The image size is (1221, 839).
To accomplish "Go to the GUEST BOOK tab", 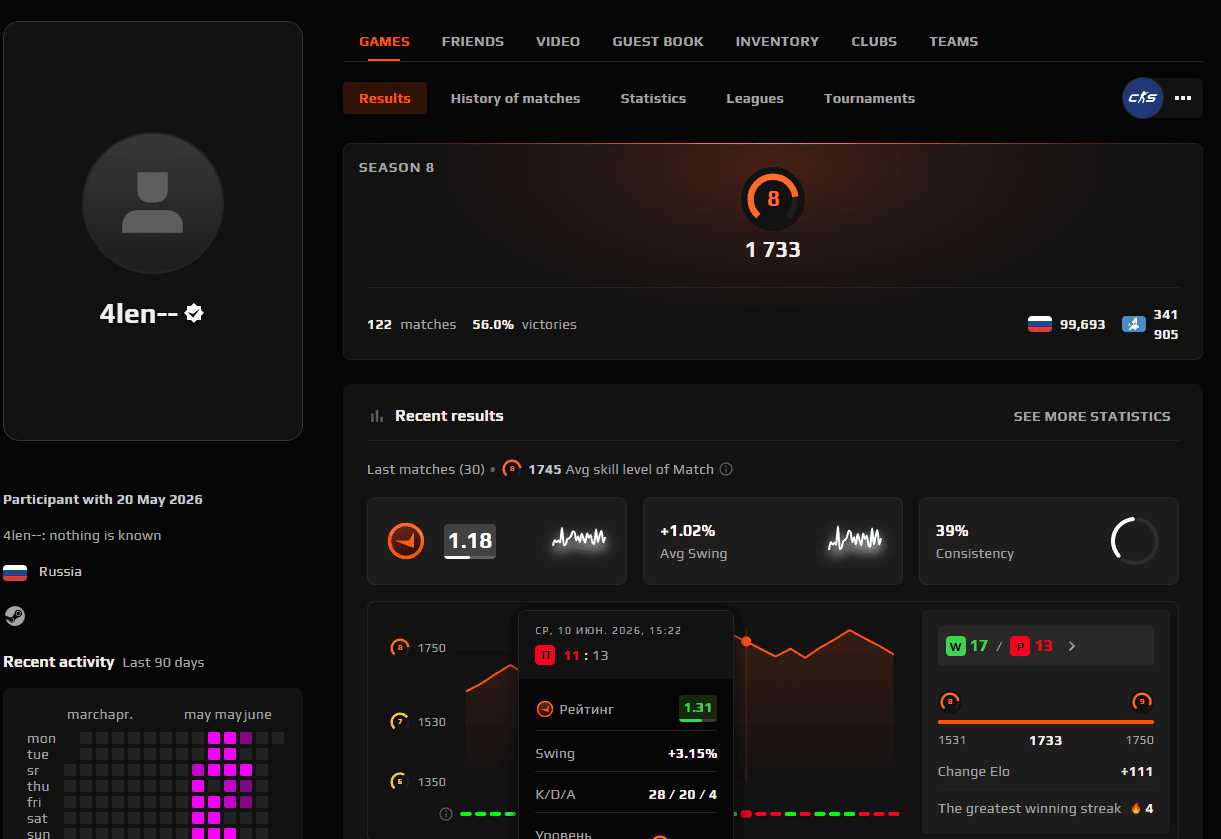I will pyautogui.click(x=658, y=42).
